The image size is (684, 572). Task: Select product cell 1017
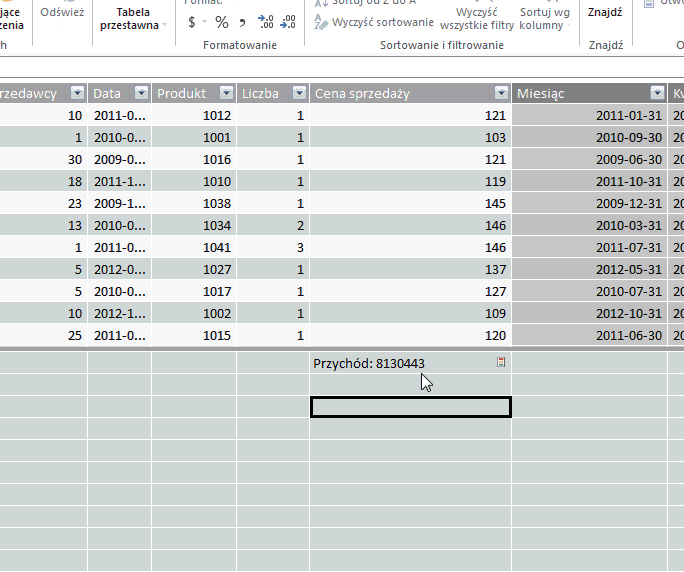194,291
